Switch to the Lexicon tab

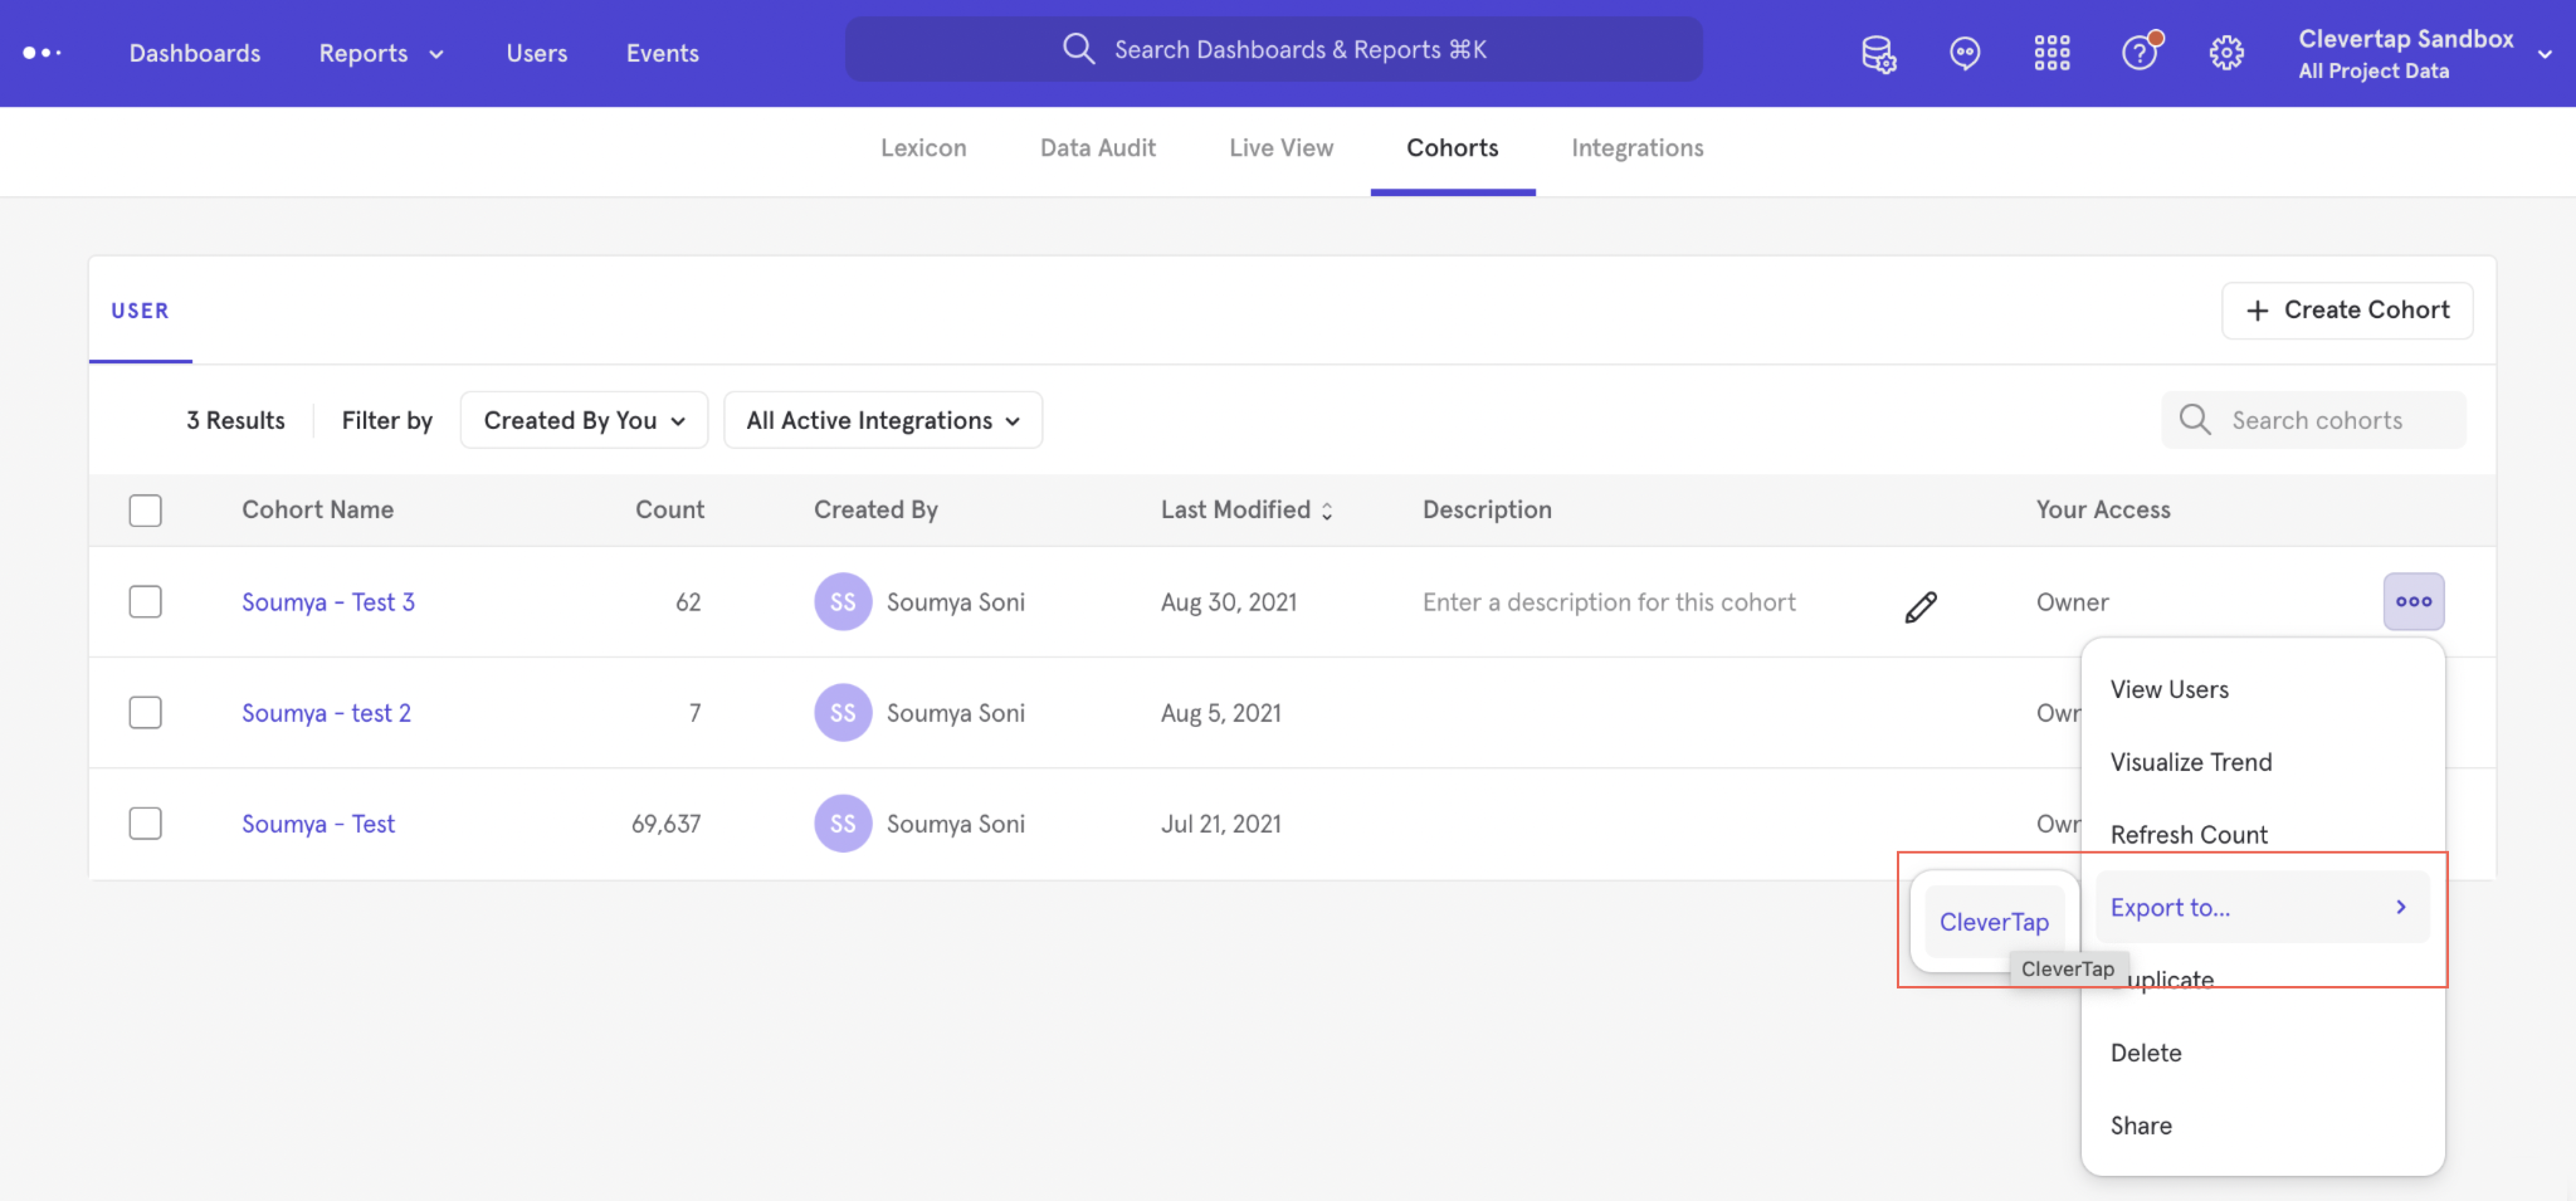coord(923,147)
